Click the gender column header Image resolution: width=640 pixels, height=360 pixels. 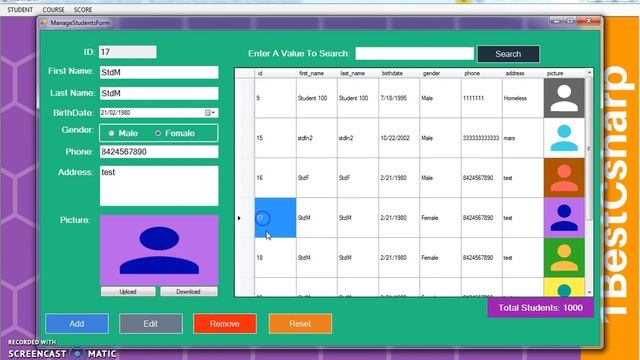(x=440, y=73)
